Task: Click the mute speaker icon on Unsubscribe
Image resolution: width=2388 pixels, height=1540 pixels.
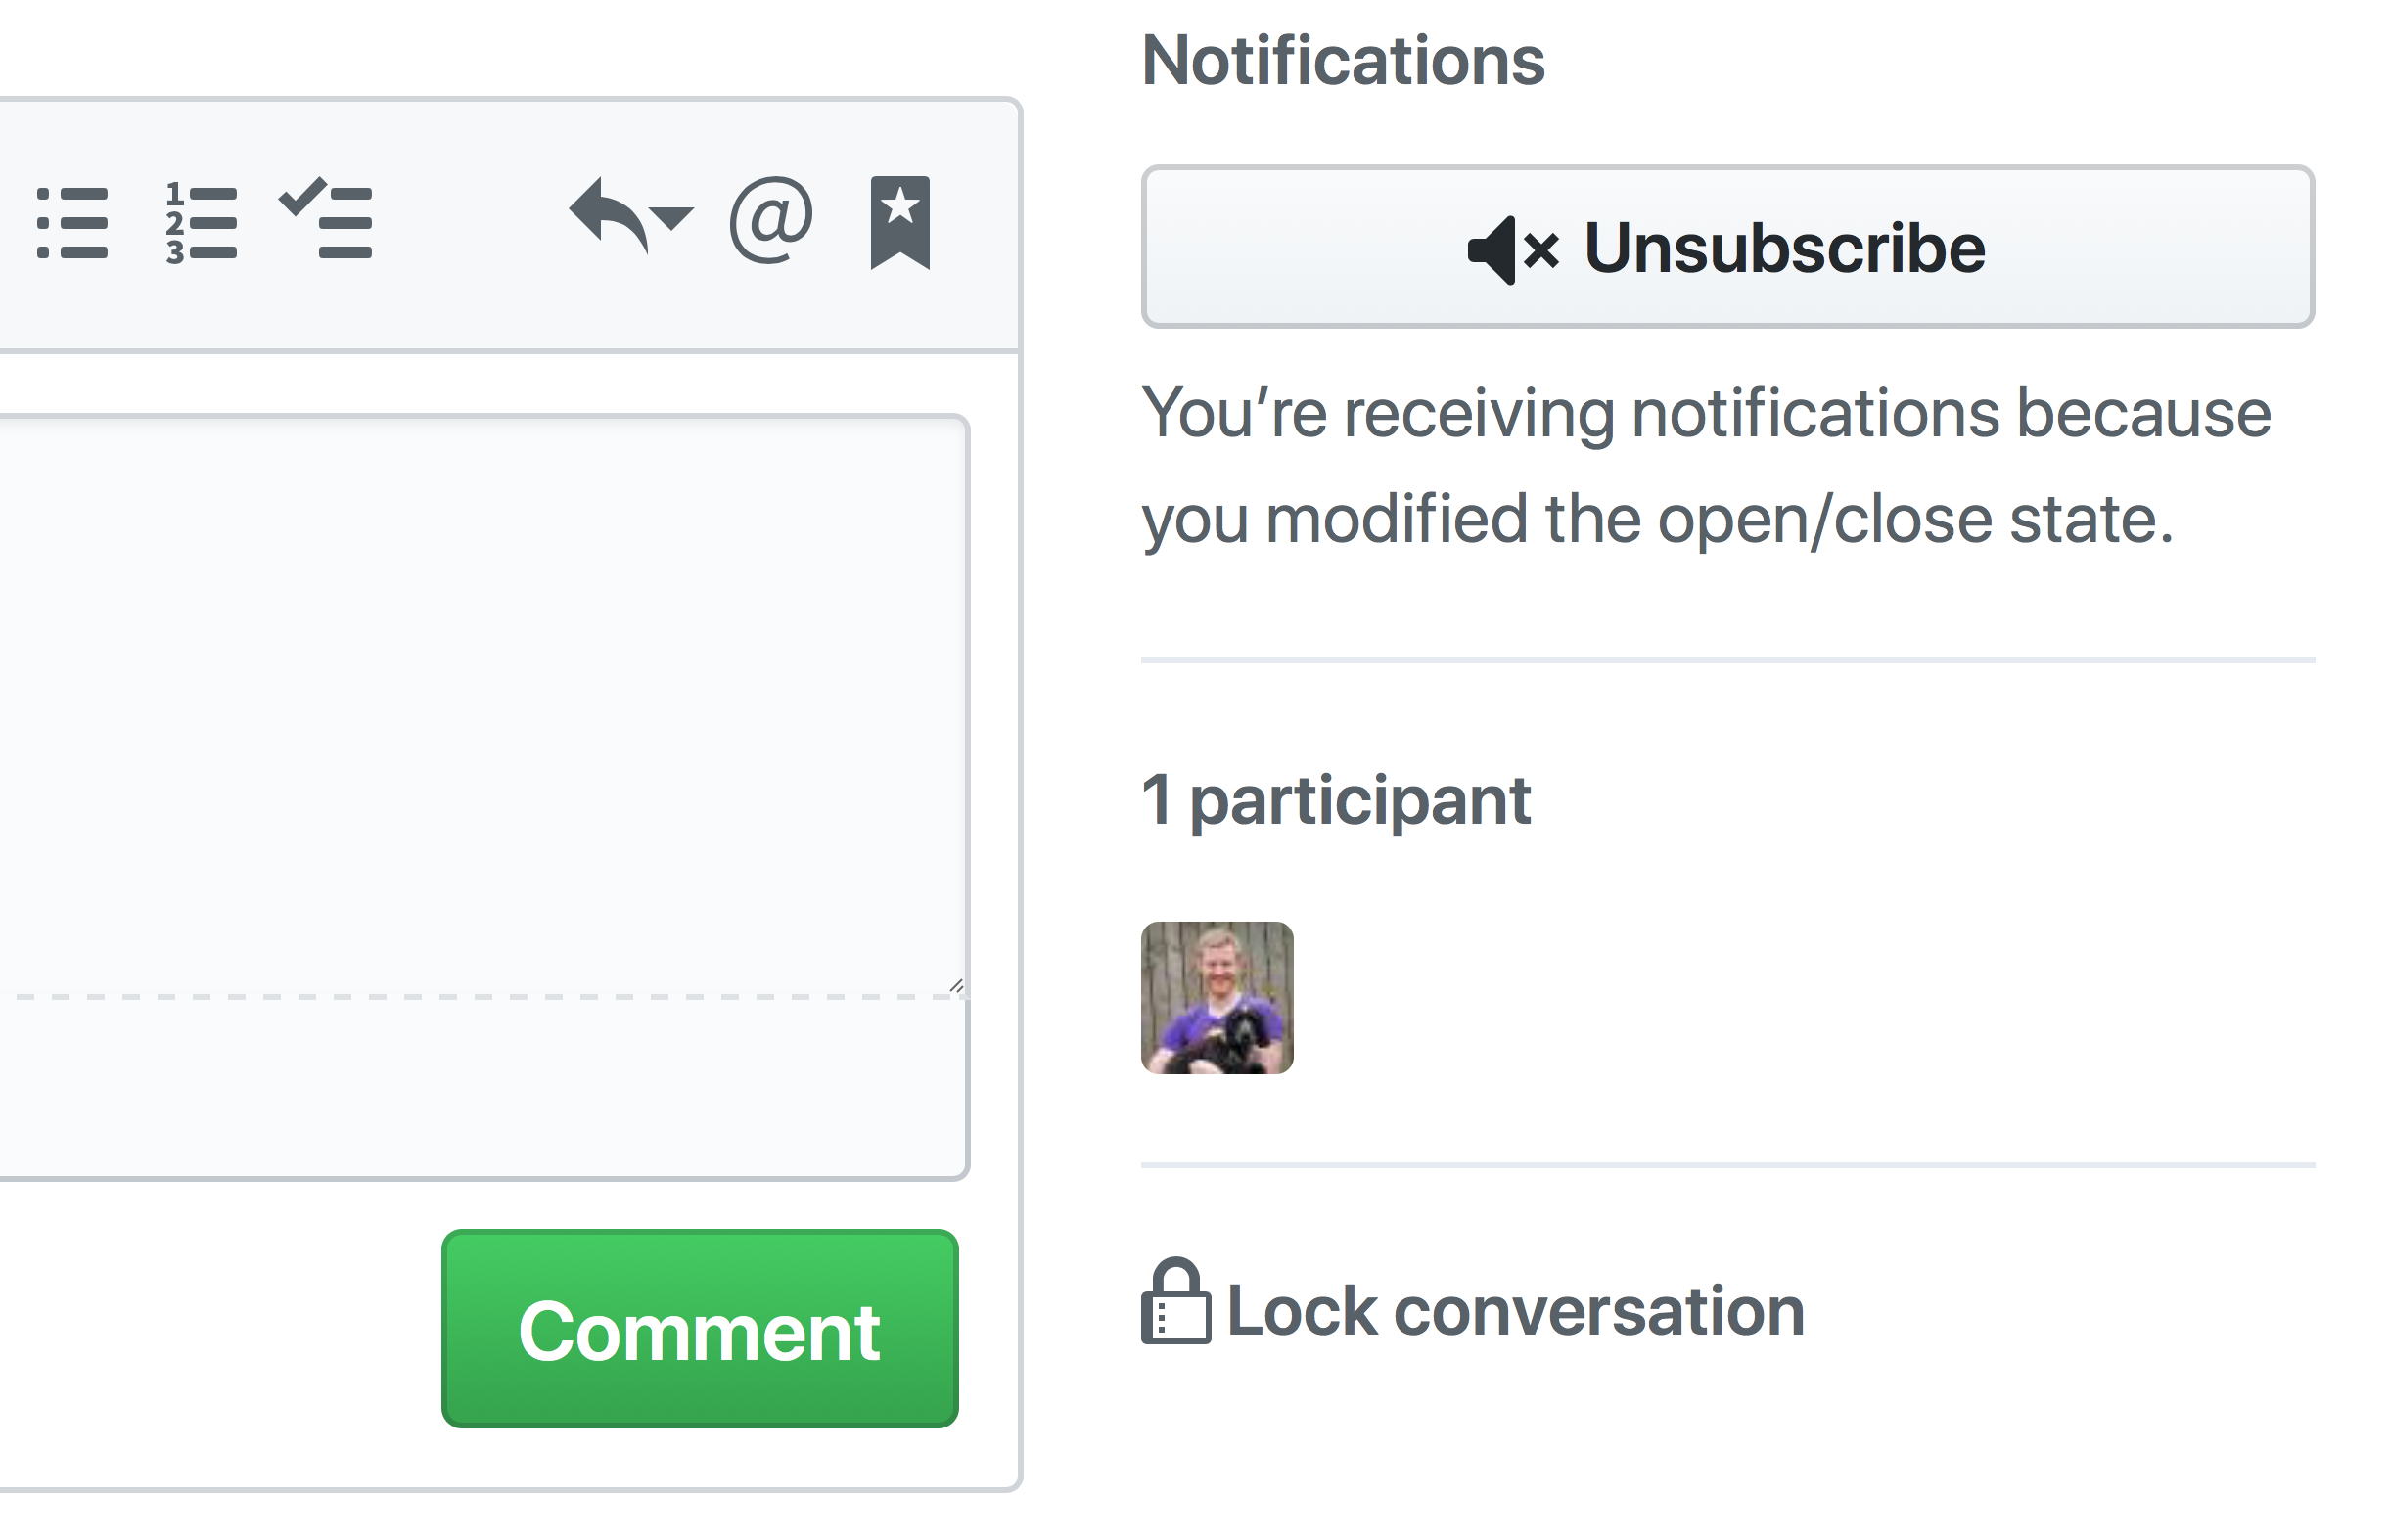Action: (x=1510, y=250)
